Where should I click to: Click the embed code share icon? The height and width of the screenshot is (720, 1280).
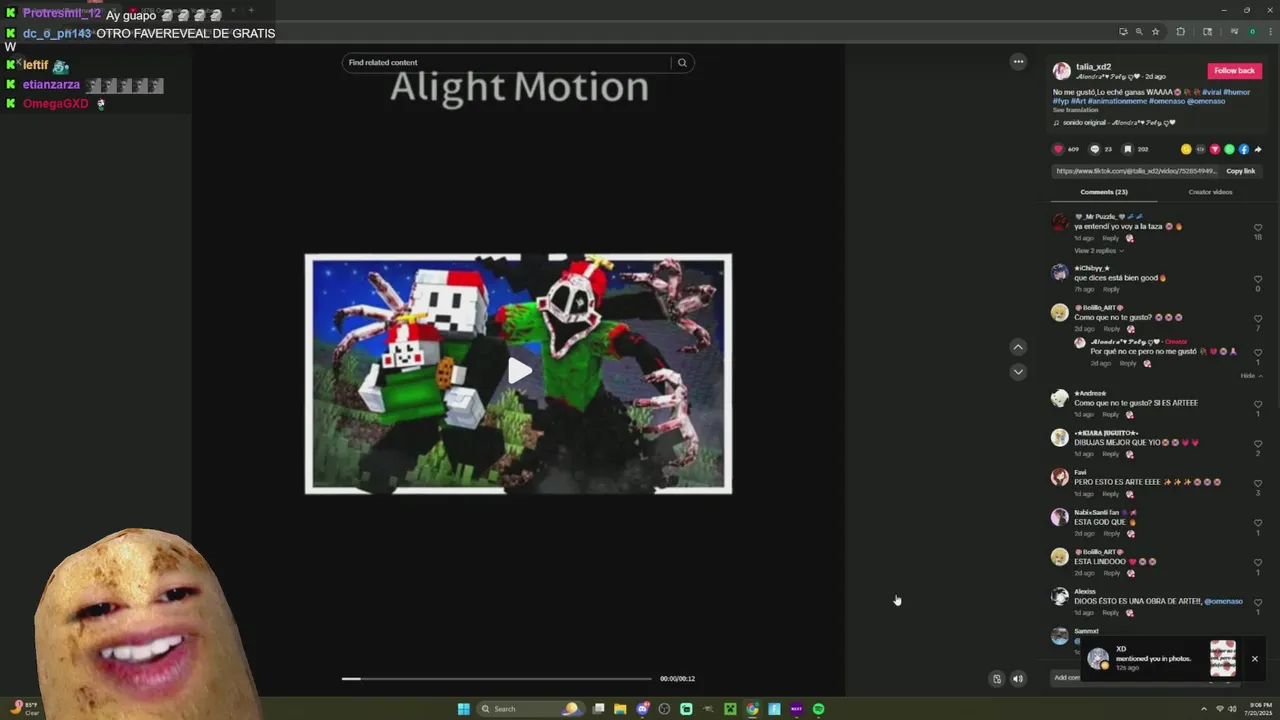[1201, 149]
